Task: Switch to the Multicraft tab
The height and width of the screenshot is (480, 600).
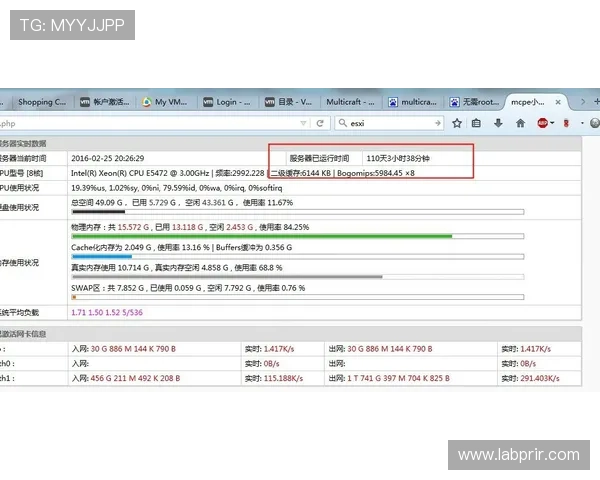Action: (351, 102)
